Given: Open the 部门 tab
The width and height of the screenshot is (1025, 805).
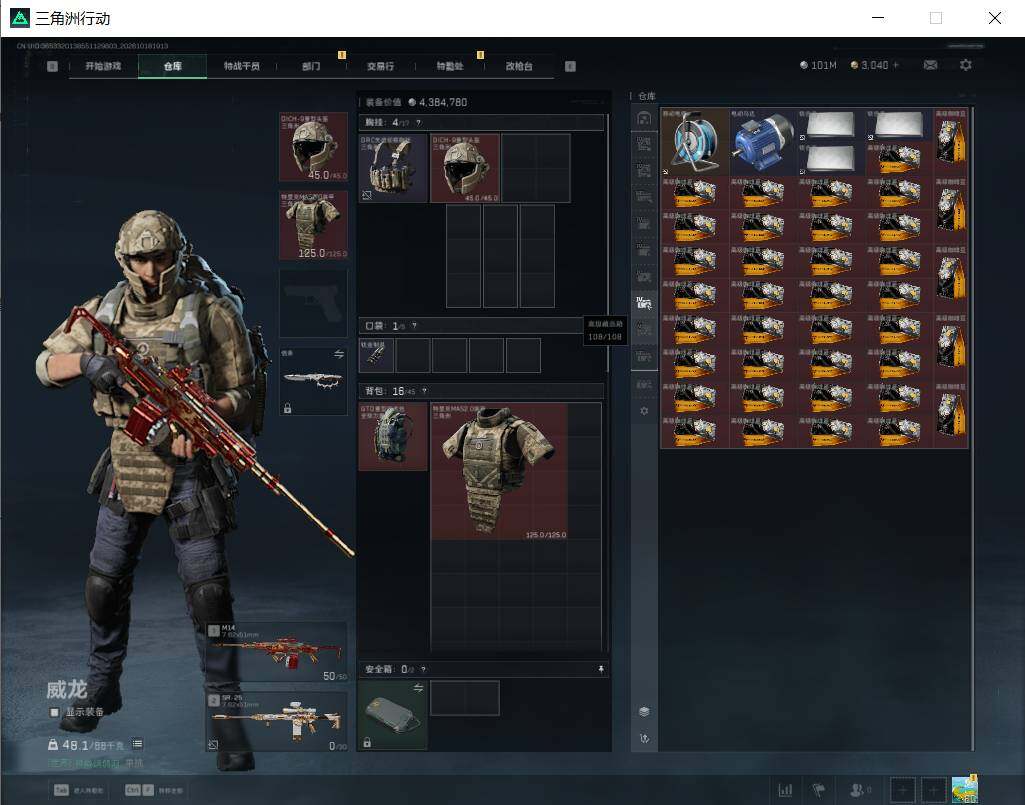Looking at the screenshot, I should pos(311,66).
